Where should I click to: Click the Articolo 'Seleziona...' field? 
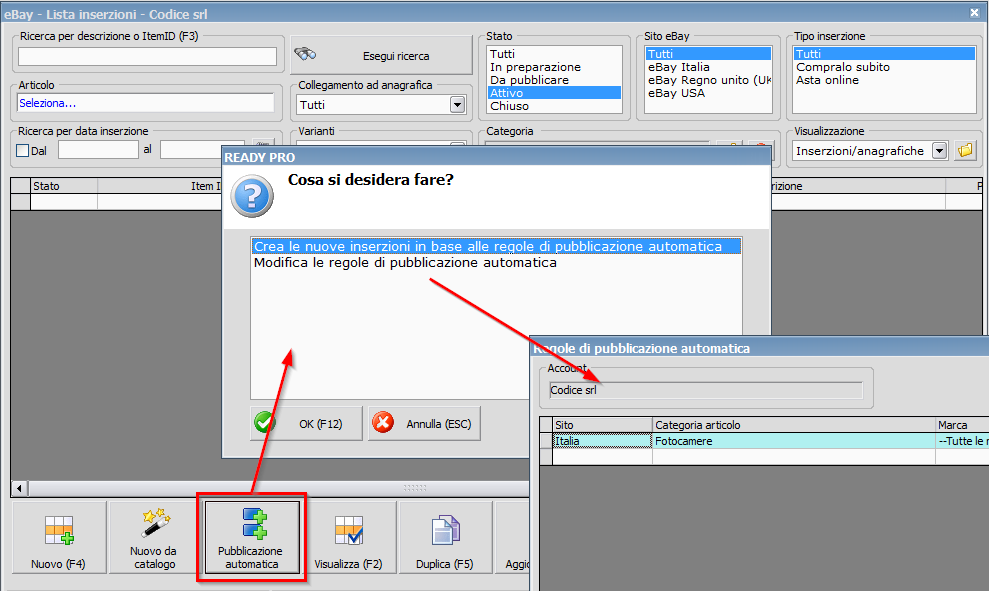[146, 103]
